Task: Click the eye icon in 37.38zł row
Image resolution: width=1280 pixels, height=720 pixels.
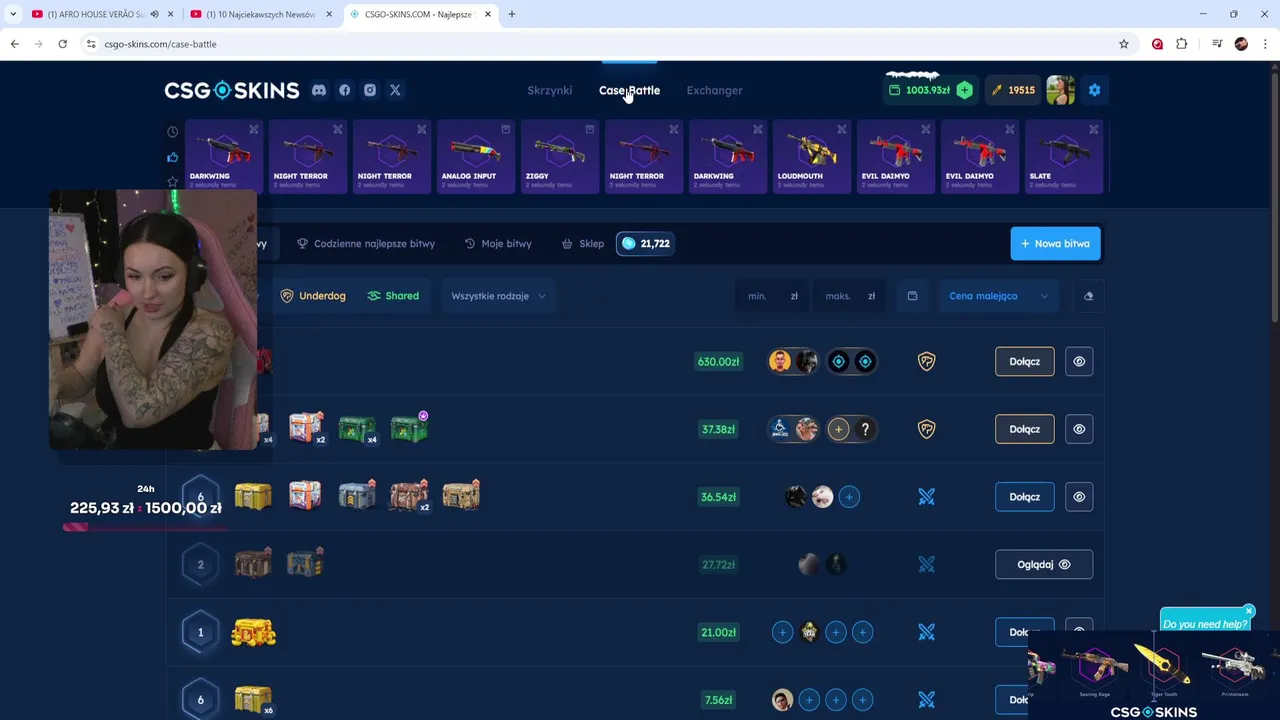Action: [x=1079, y=429]
